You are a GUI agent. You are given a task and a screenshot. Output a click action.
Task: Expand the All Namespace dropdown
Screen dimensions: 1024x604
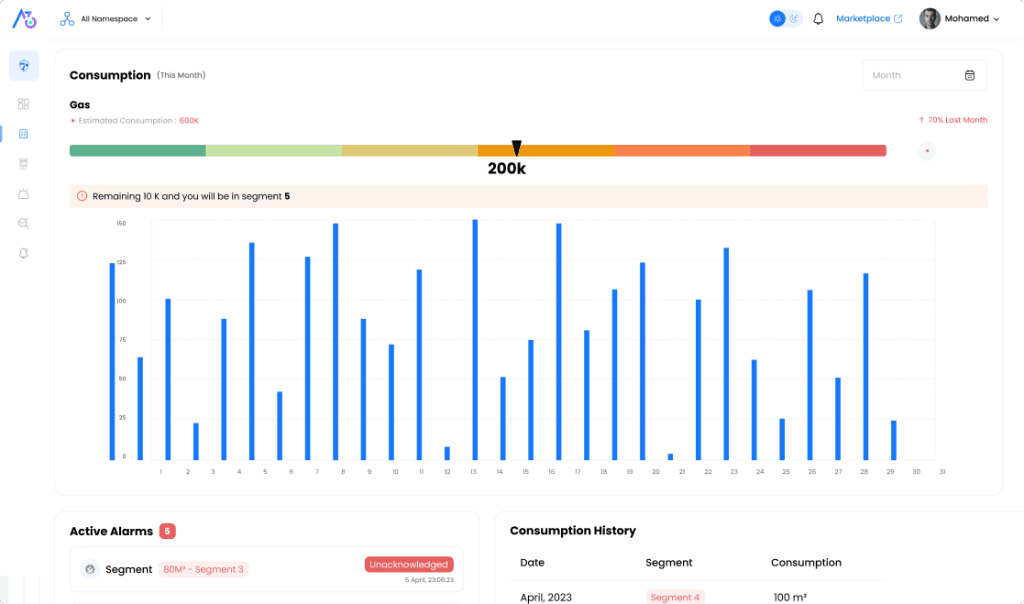coord(106,19)
